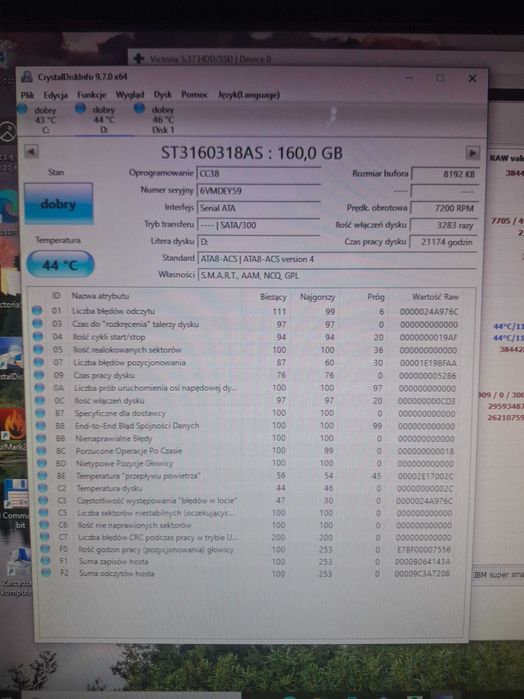Viewport: 524px width, 699px height.
Task: Click the Tryb transferu field SATA/300
Action: coord(258,225)
